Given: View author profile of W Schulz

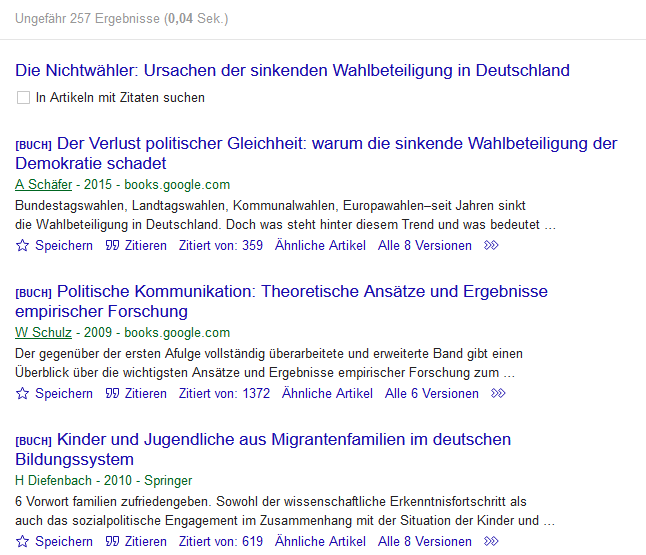Looking at the screenshot, I should pos(43,332).
